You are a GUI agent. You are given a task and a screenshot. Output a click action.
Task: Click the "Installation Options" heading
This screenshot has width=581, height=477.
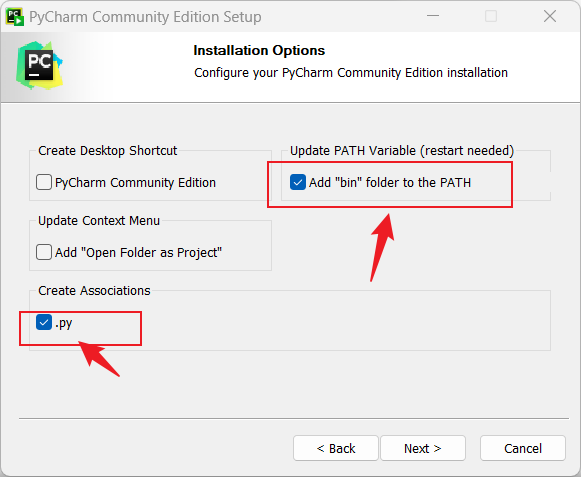tap(259, 50)
